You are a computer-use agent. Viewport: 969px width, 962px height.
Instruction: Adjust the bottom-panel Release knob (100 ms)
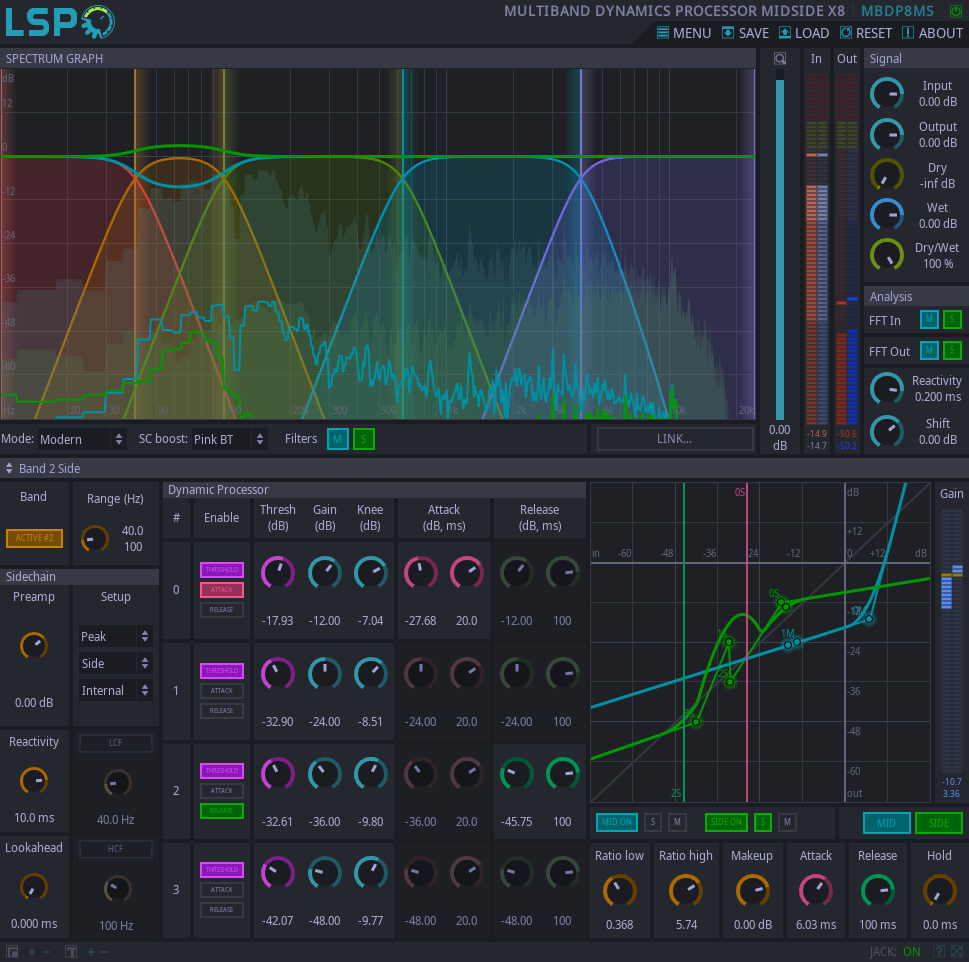click(x=878, y=891)
